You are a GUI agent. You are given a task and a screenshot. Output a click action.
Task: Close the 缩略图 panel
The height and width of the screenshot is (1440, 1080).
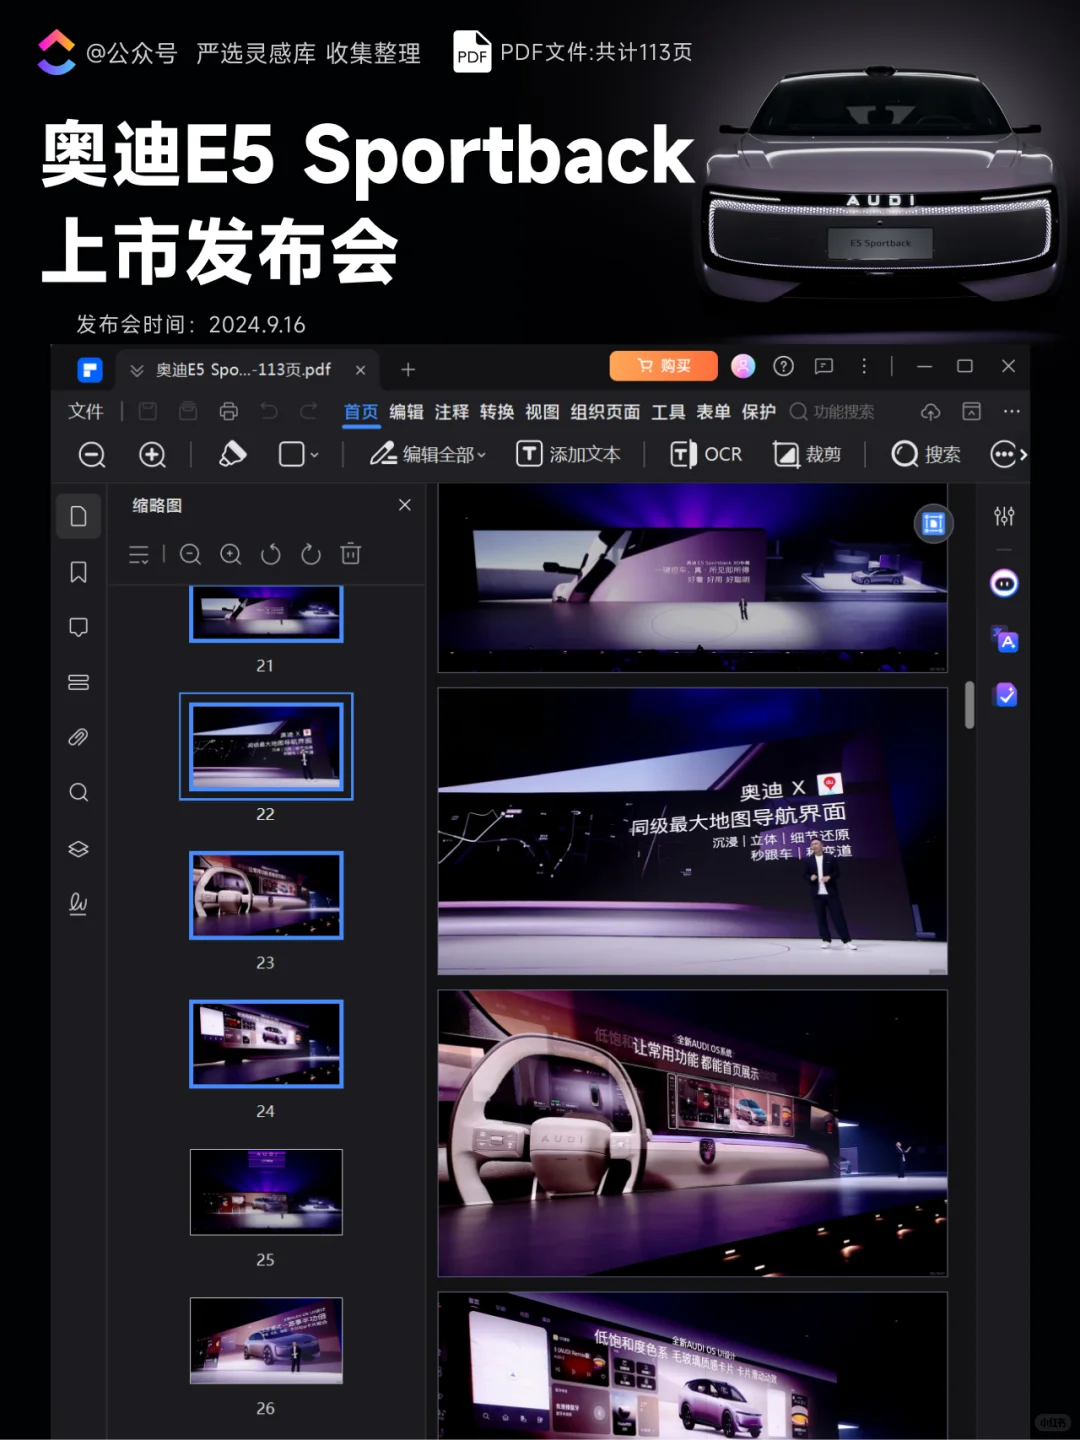coord(405,505)
